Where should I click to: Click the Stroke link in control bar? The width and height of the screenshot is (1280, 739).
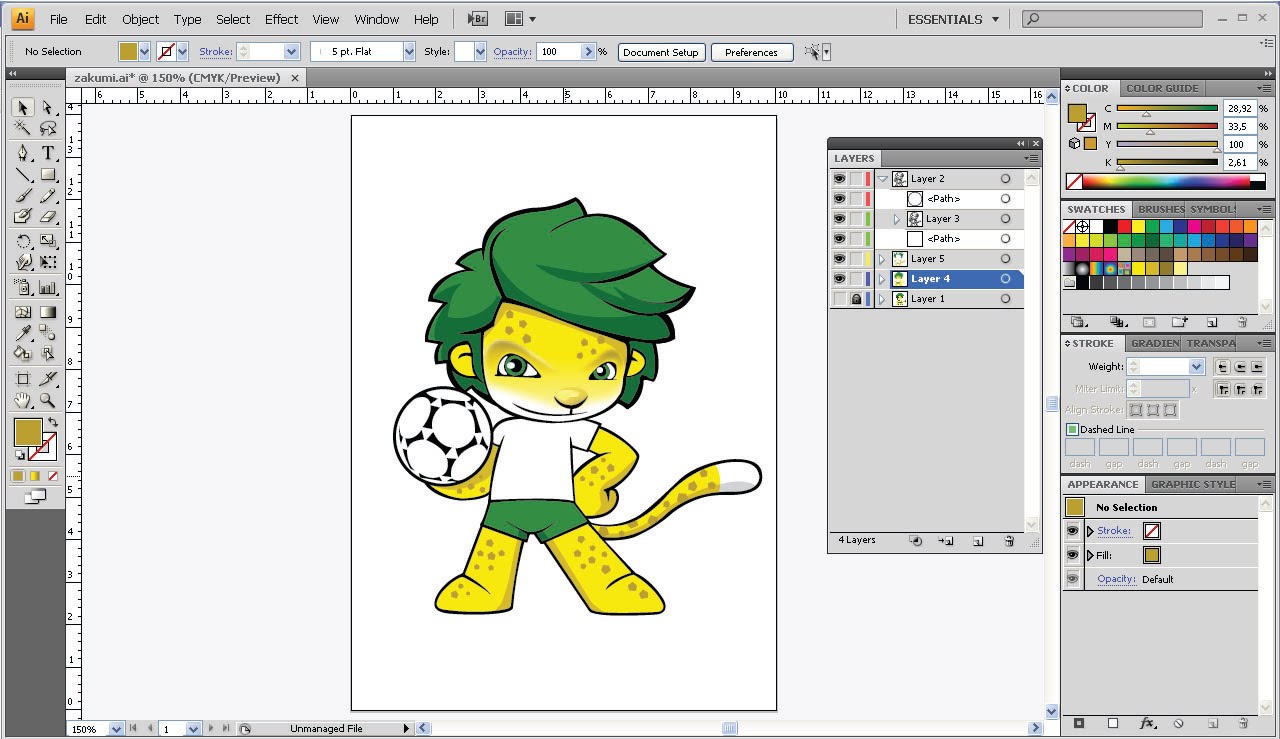[215, 52]
